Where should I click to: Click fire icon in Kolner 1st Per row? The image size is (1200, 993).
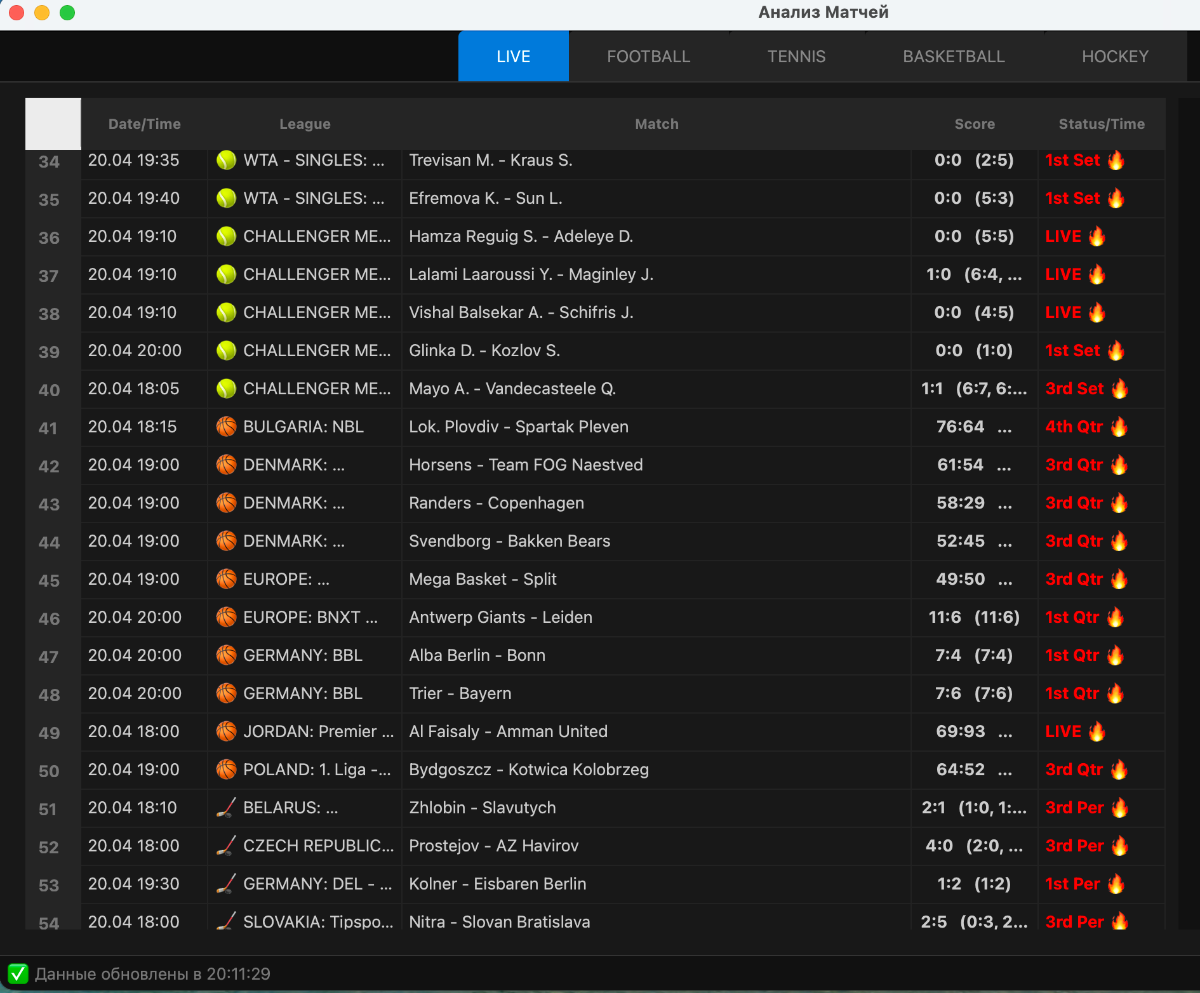coord(1116,884)
